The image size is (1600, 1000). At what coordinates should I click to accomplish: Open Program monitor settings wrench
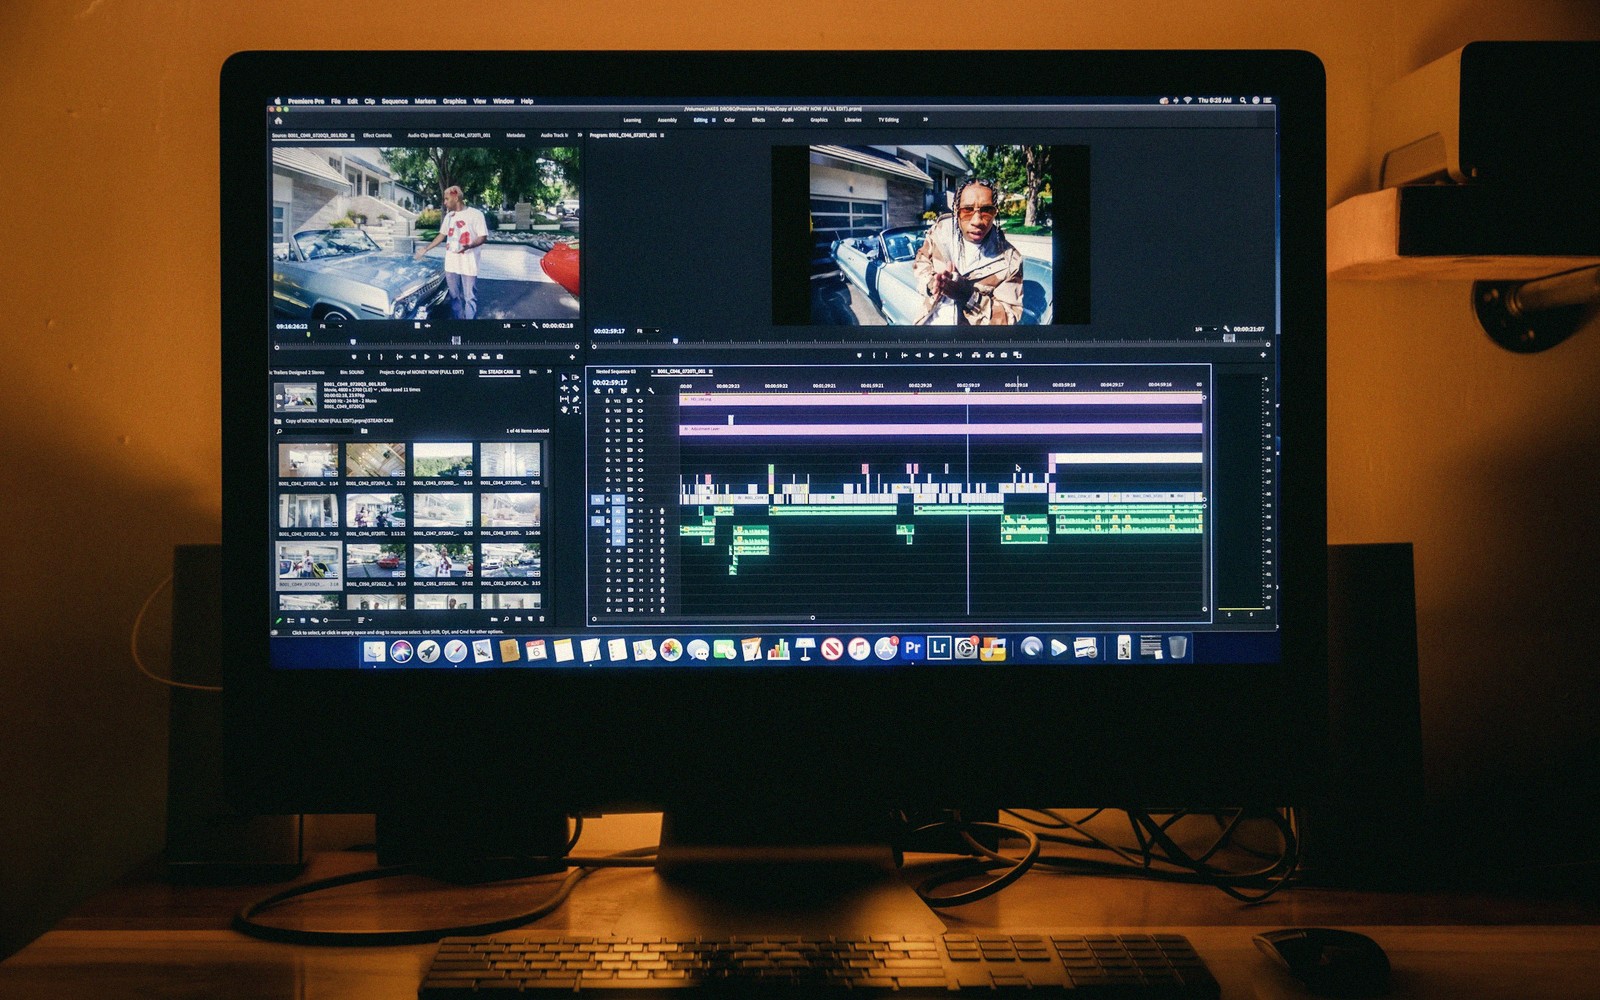tap(1226, 329)
